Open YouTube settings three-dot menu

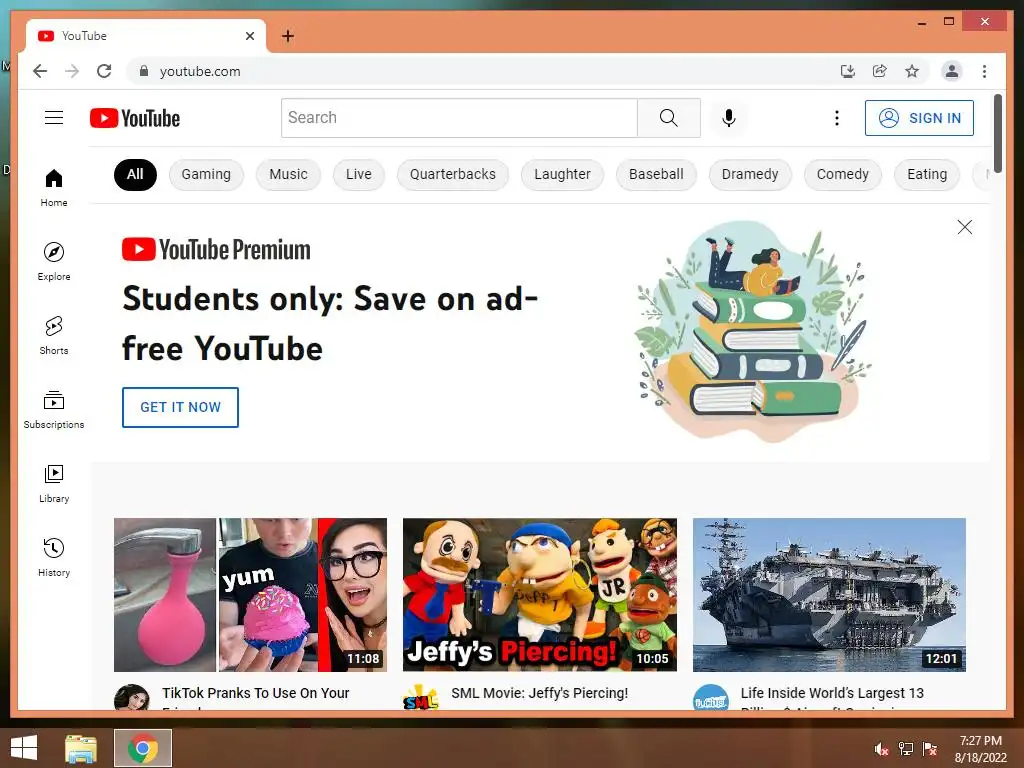837,118
